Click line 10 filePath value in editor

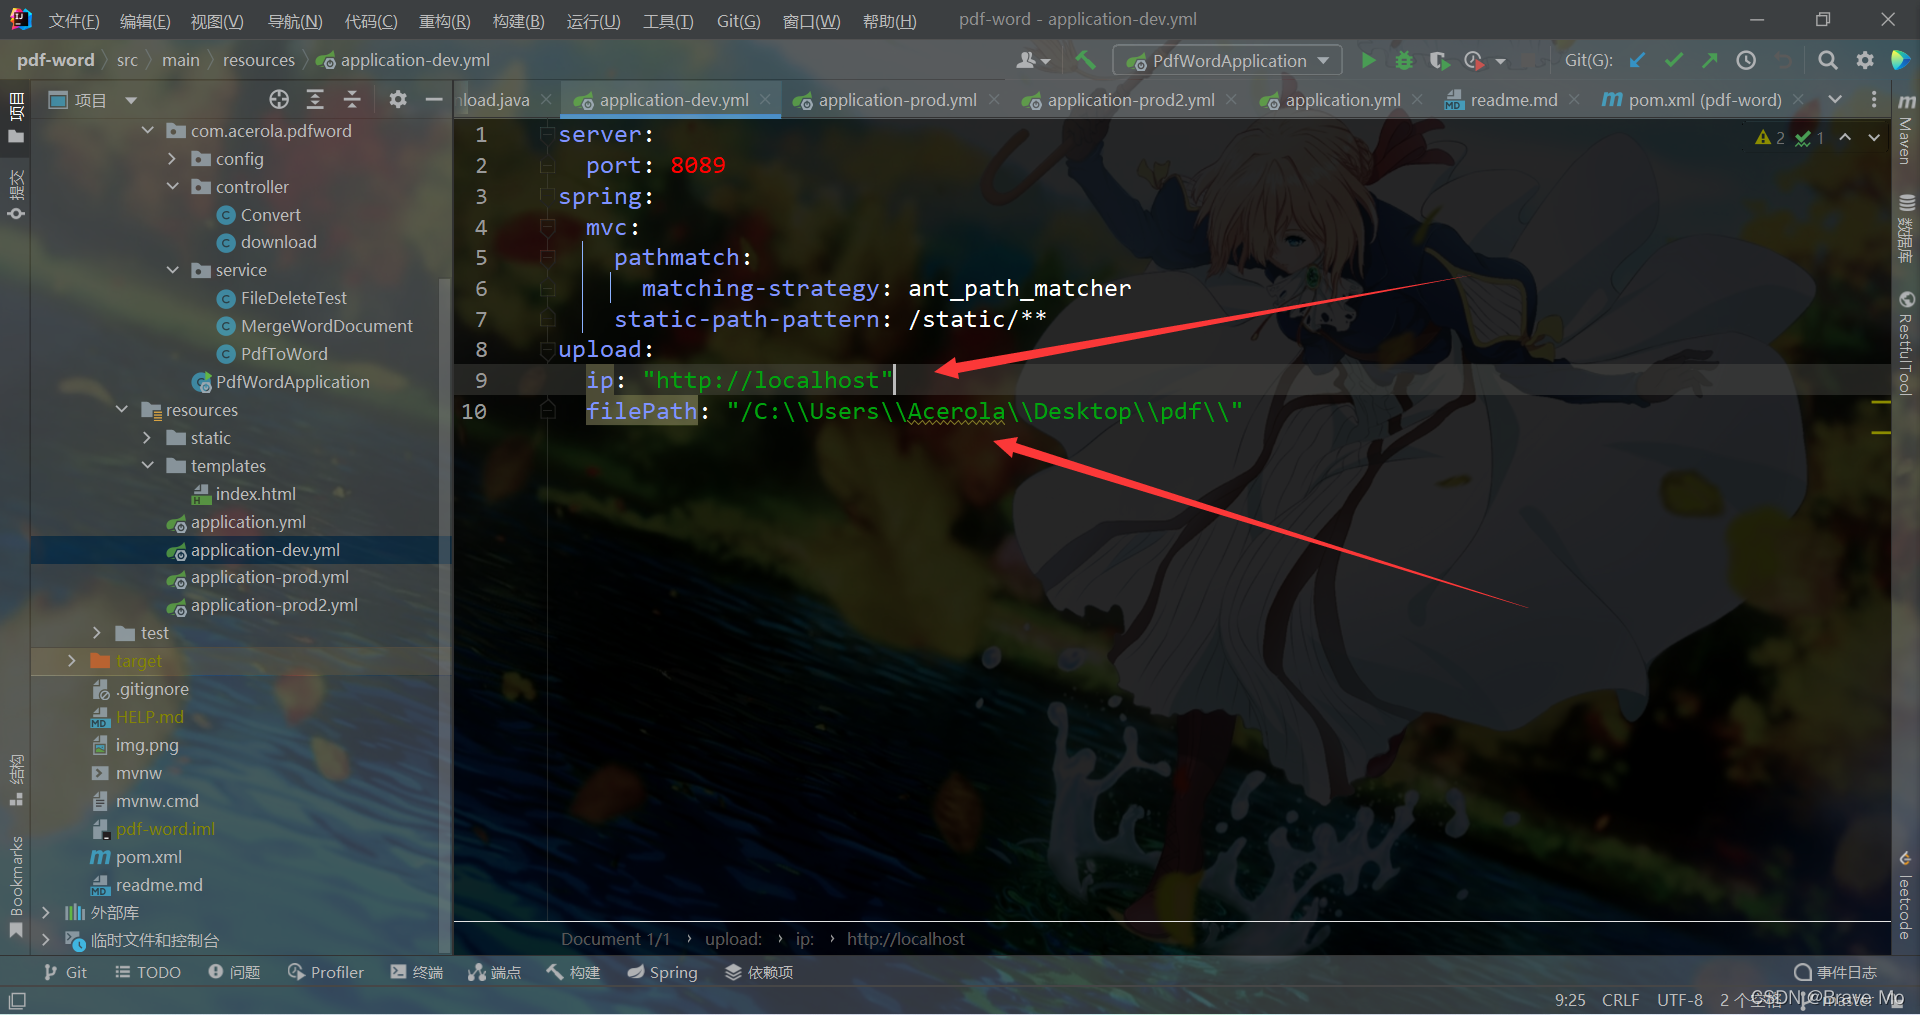984,411
